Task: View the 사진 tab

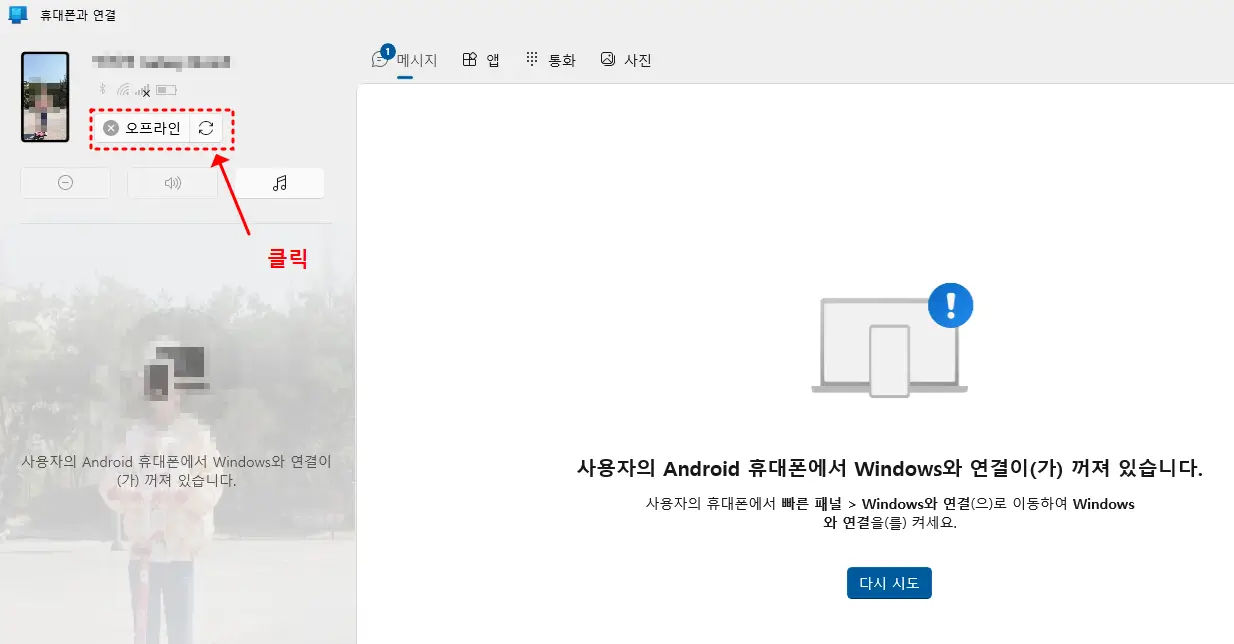Action: pyautogui.click(x=627, y=59)
